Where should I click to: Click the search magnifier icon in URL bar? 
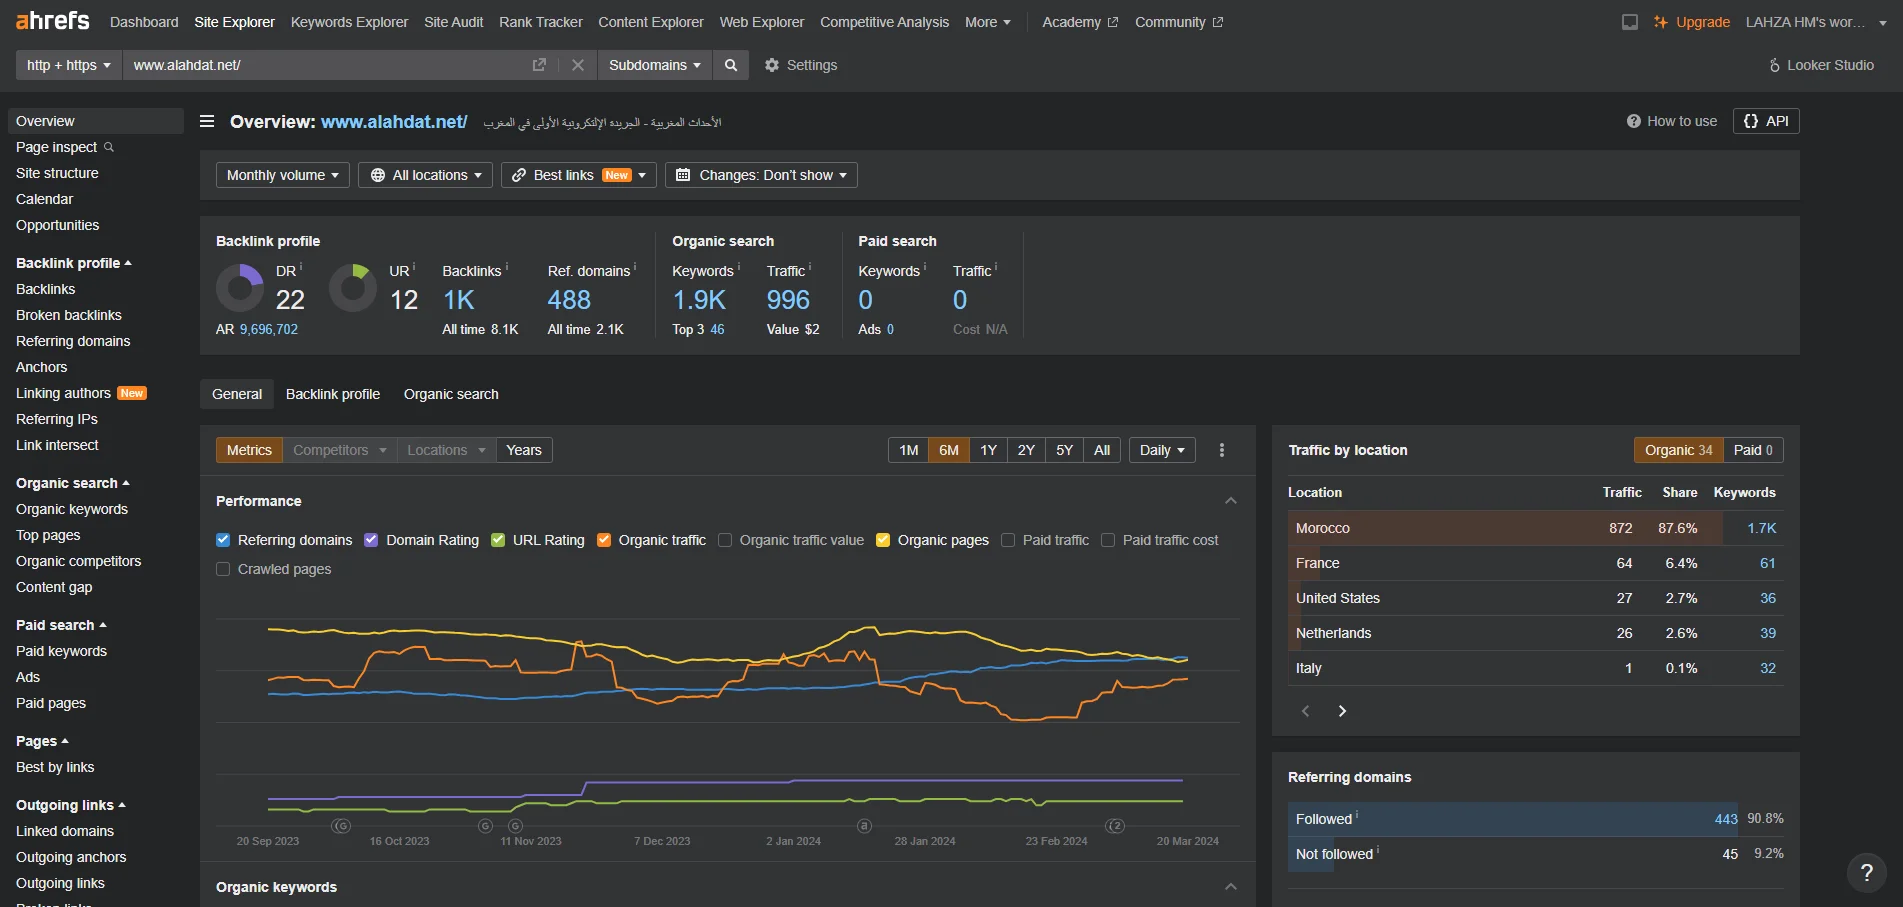[x=731, y=65]
